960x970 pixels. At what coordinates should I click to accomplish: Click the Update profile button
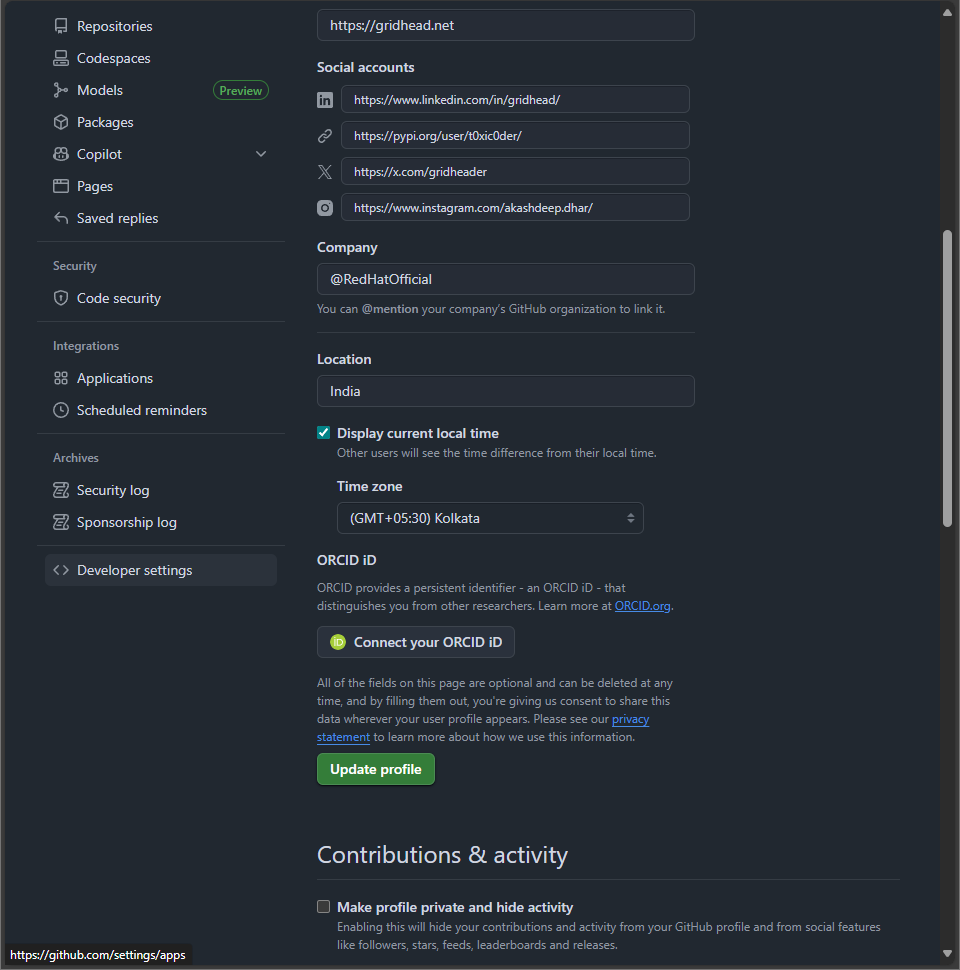point(375,769)
